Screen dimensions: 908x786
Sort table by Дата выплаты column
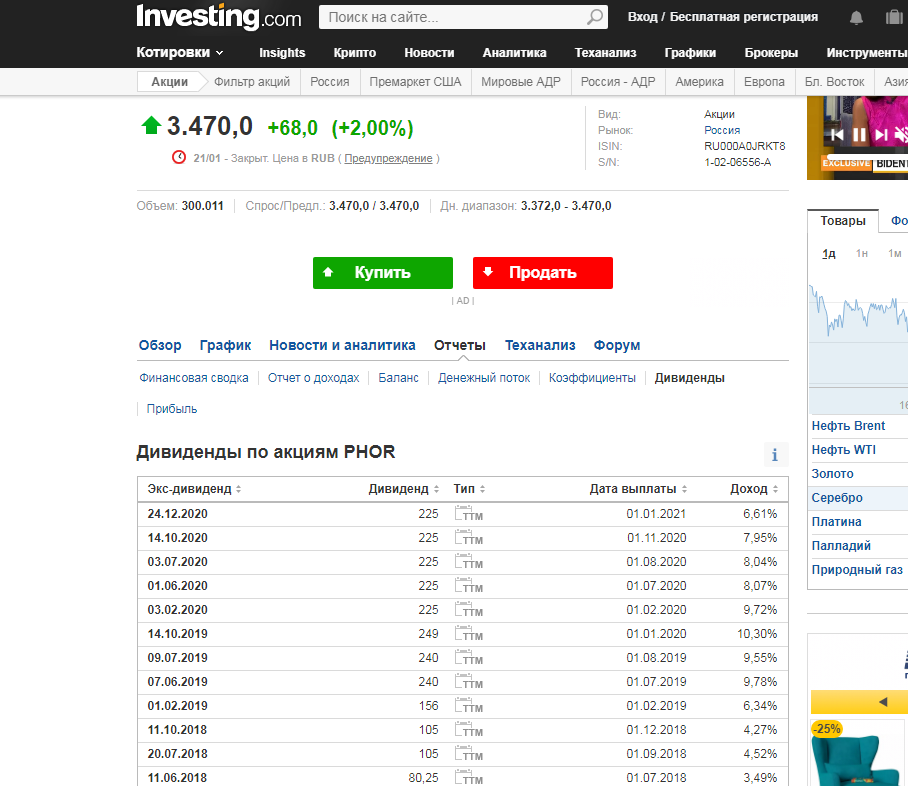[x=638, y=489]
